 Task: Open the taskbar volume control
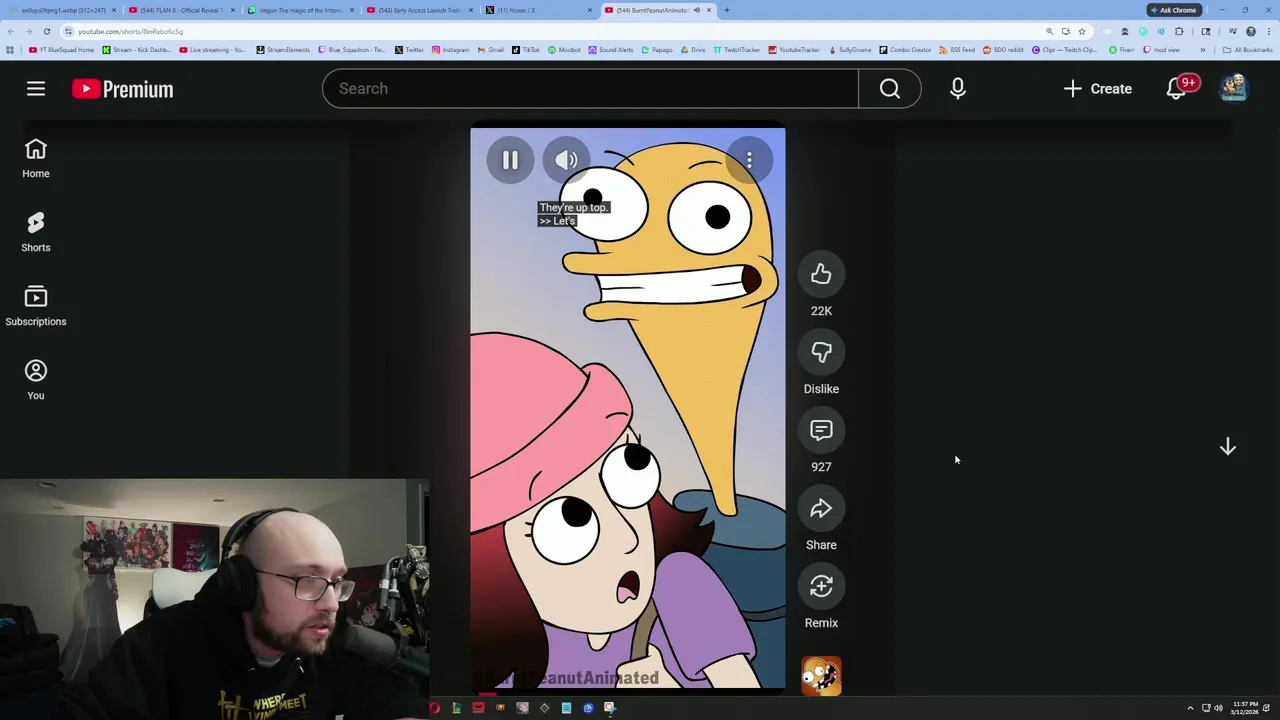[x=1218, y=708]
